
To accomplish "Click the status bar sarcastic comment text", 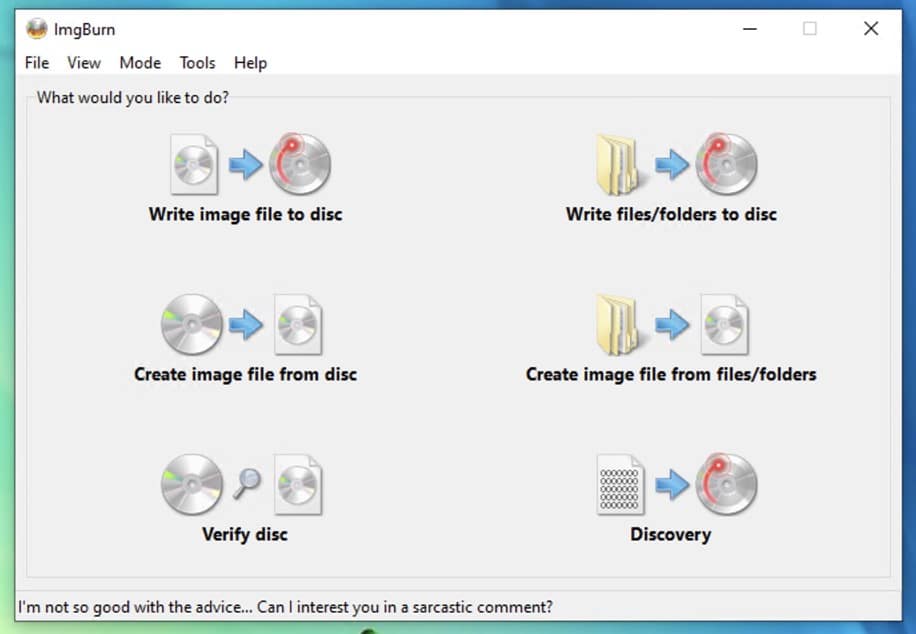I will tap(285, 607).
